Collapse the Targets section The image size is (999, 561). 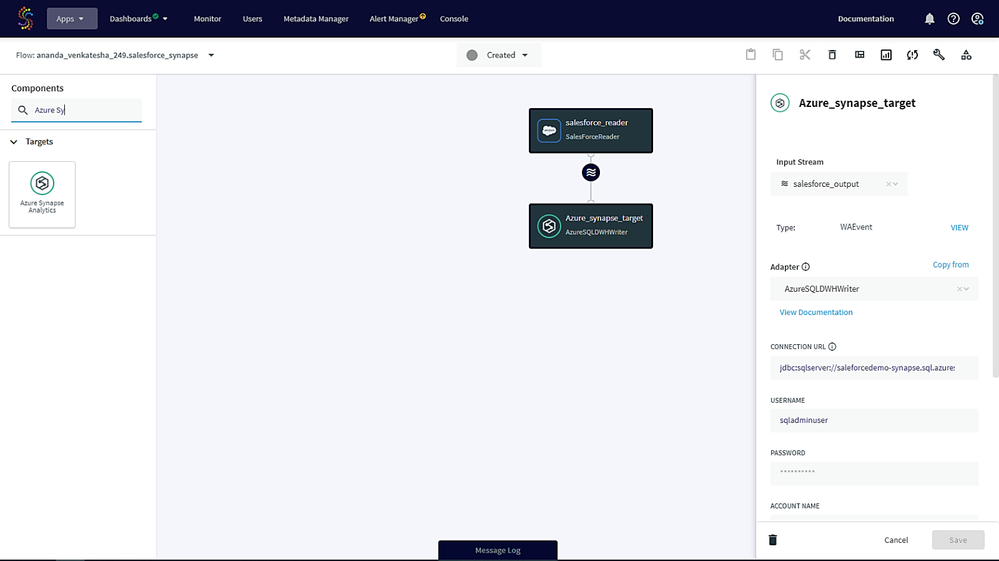tap(13, 142)
